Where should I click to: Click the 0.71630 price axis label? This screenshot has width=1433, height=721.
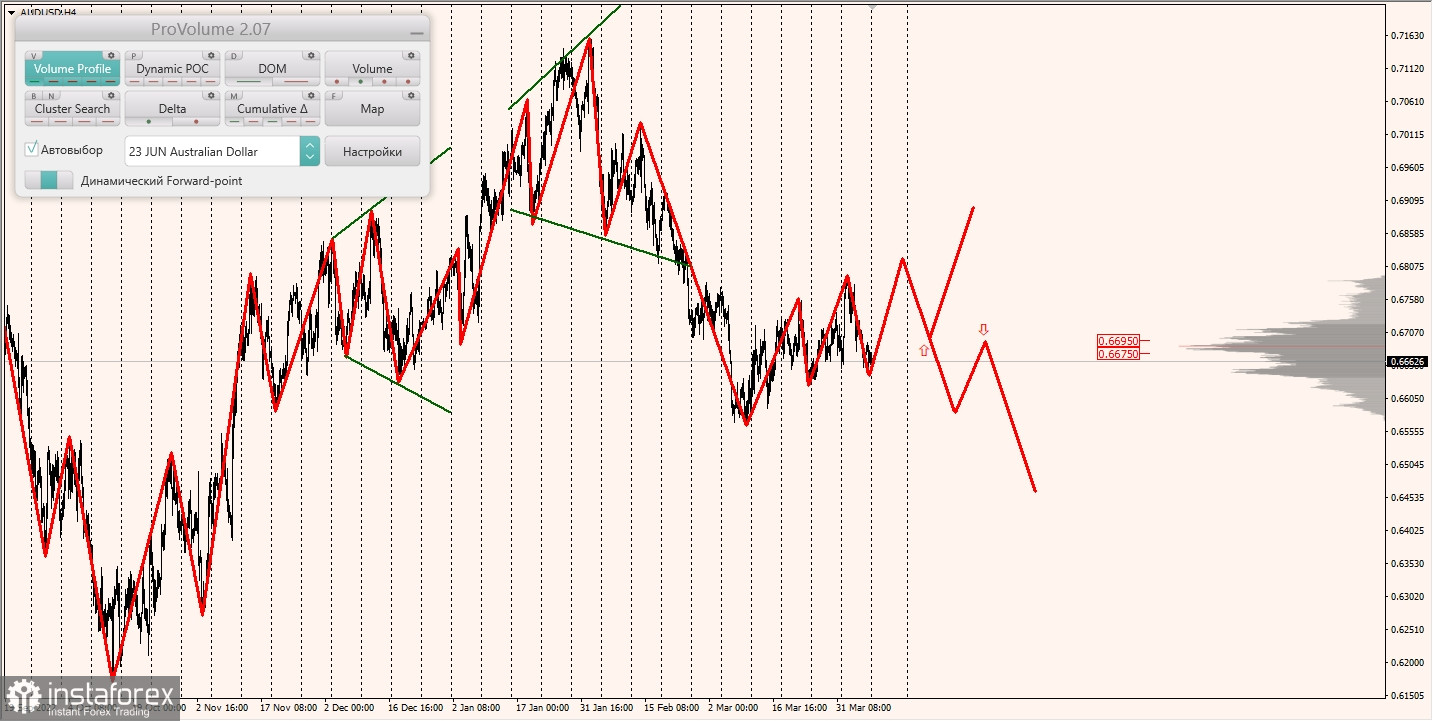(1407, 36)
